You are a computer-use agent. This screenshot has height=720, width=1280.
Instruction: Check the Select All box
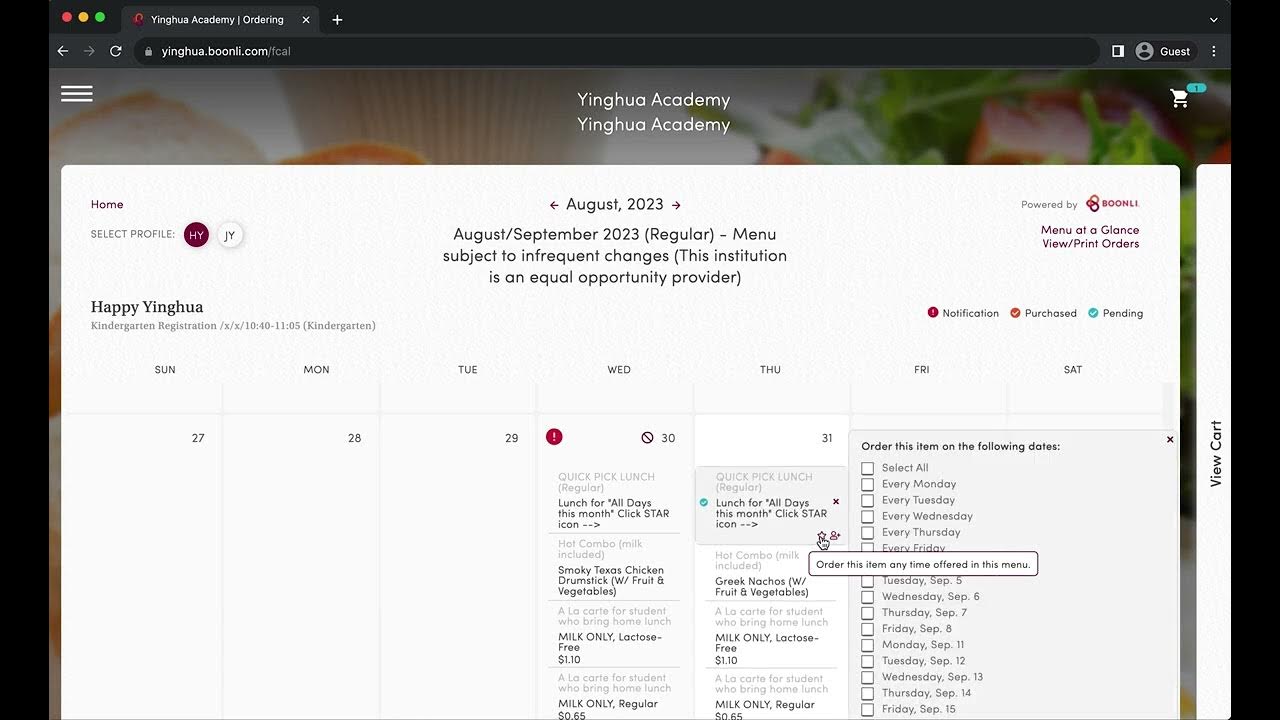click(x=867, y=468)
